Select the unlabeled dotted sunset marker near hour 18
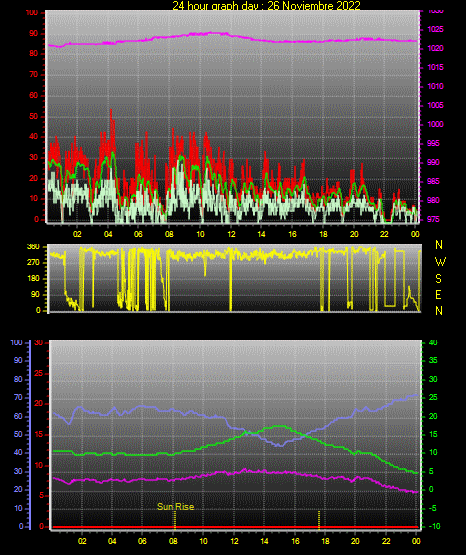Viewport: 466px width, 555px height. [x=319, y=520]
